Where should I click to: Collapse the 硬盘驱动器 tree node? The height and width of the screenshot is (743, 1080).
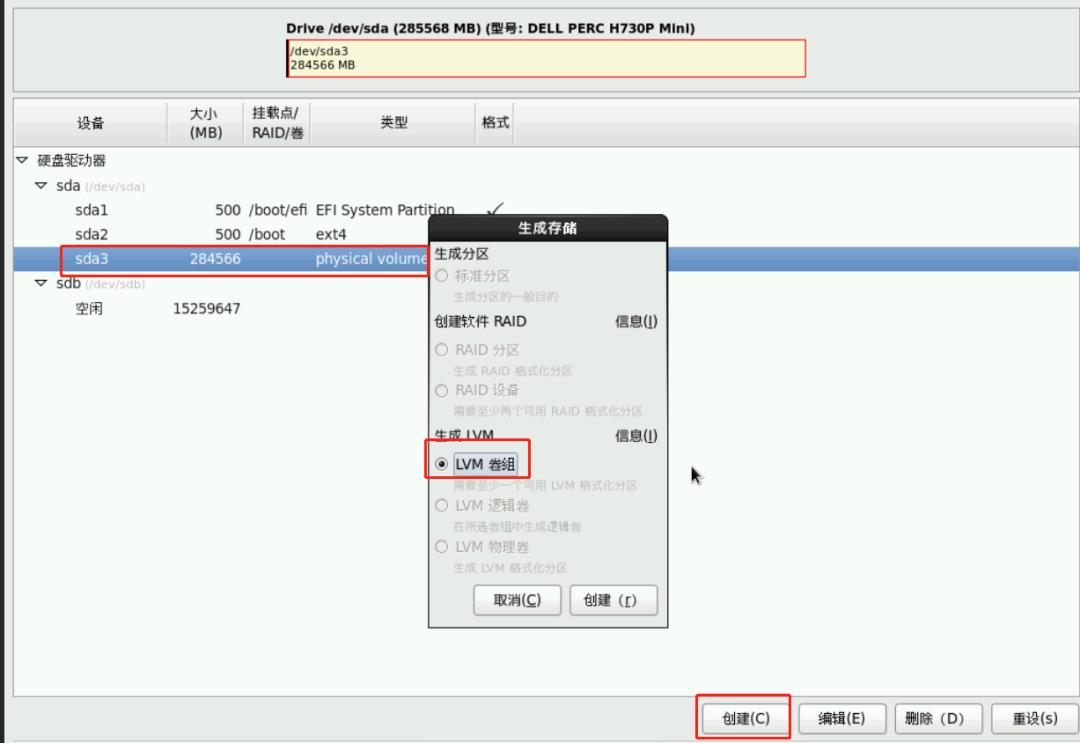coord(22,160)
